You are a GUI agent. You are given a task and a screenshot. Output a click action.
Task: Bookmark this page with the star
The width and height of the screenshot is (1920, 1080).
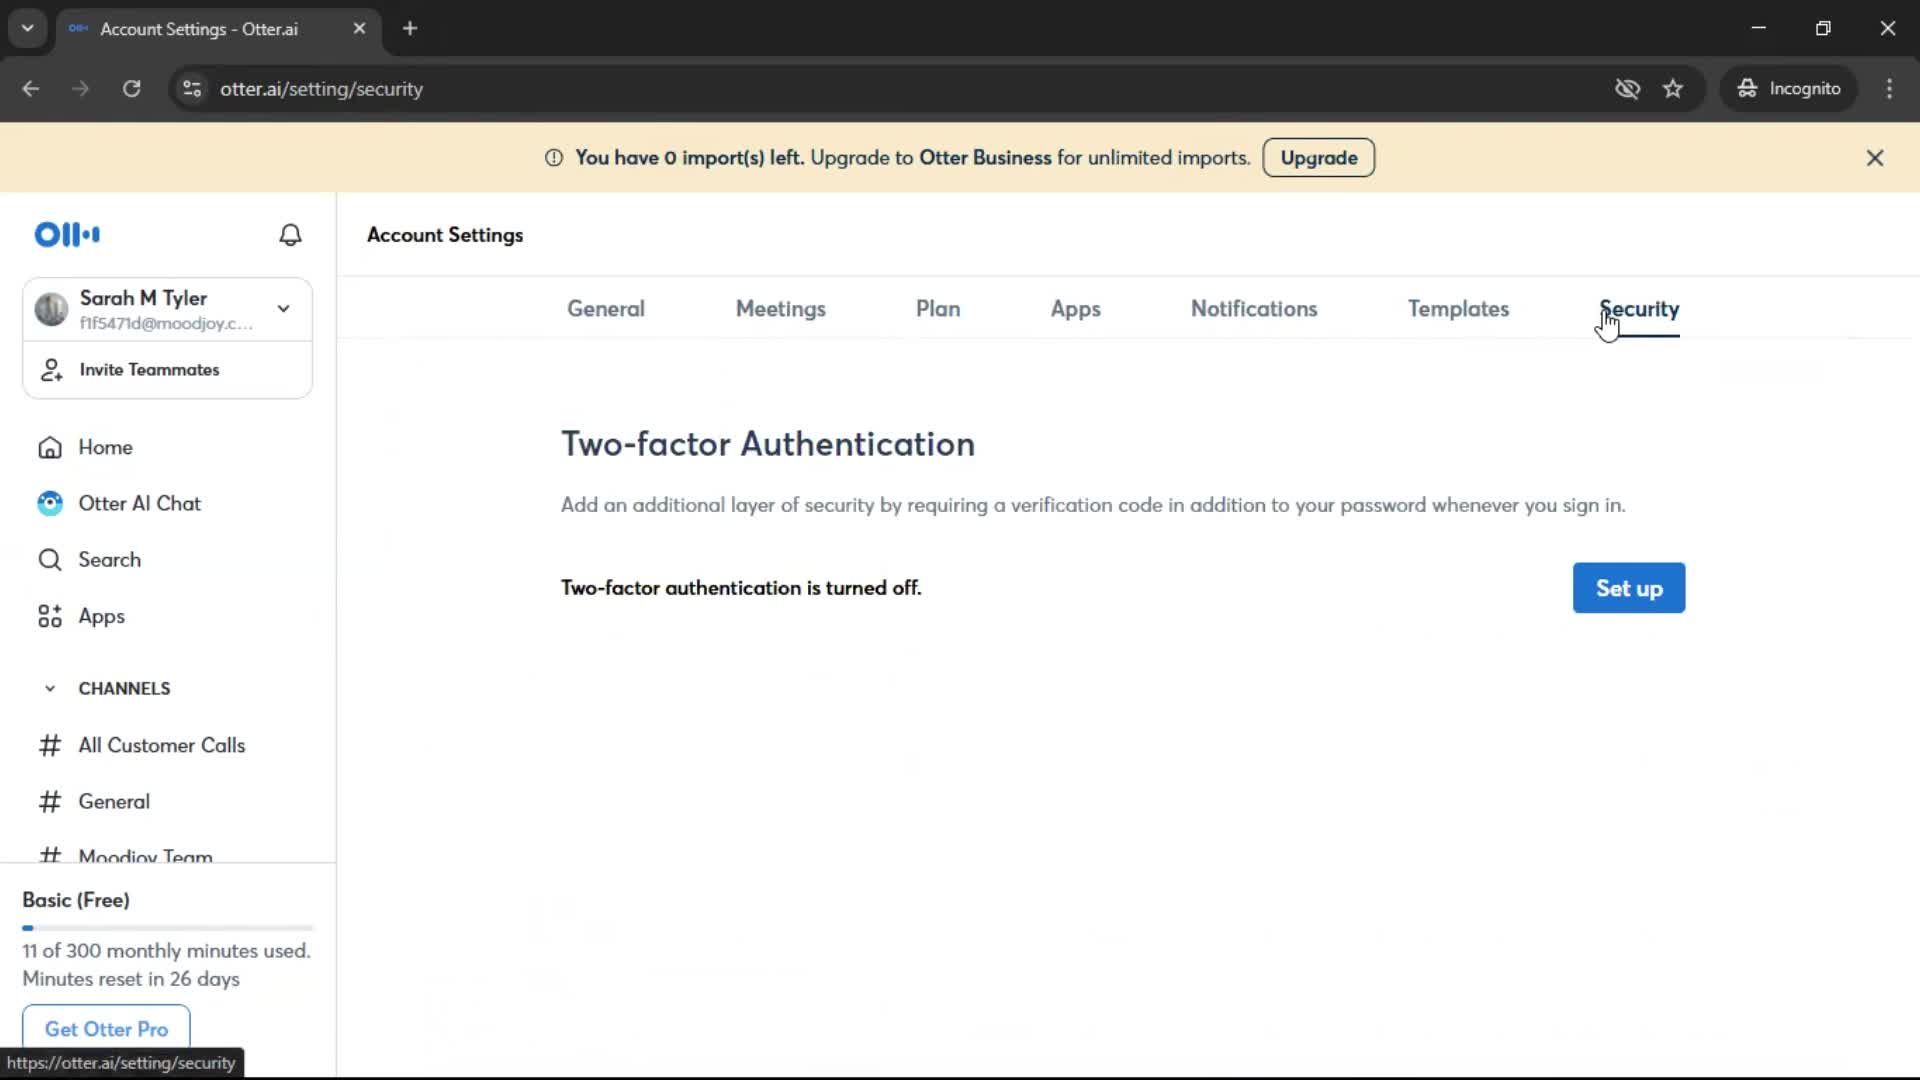(x=1673, y=89)
